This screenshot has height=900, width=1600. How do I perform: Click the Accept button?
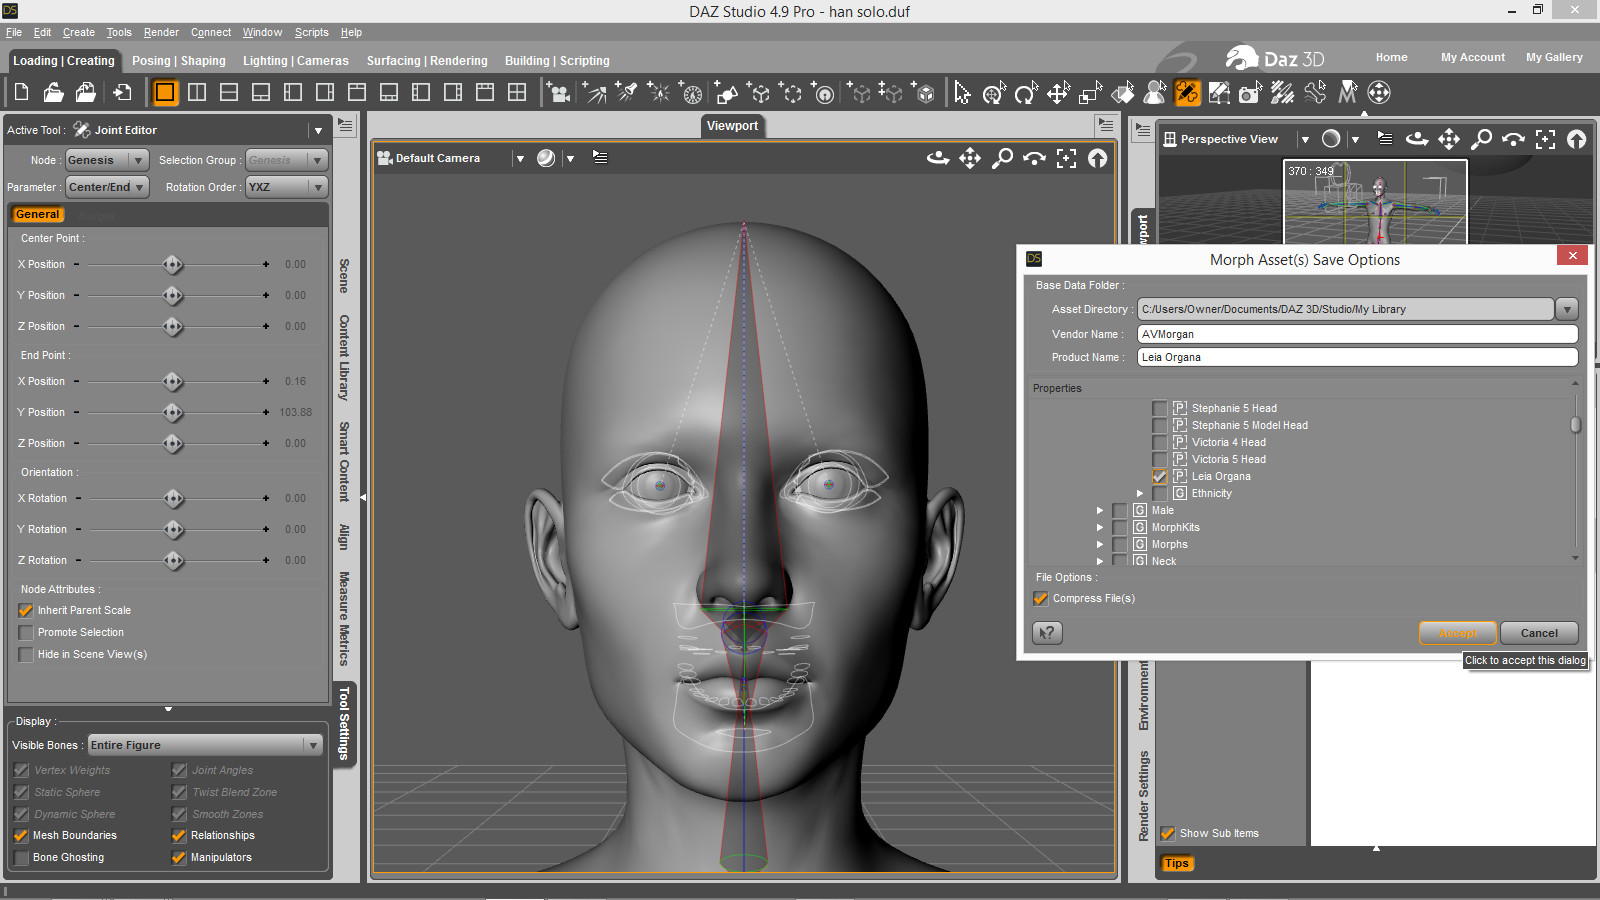pos(1458,633)
